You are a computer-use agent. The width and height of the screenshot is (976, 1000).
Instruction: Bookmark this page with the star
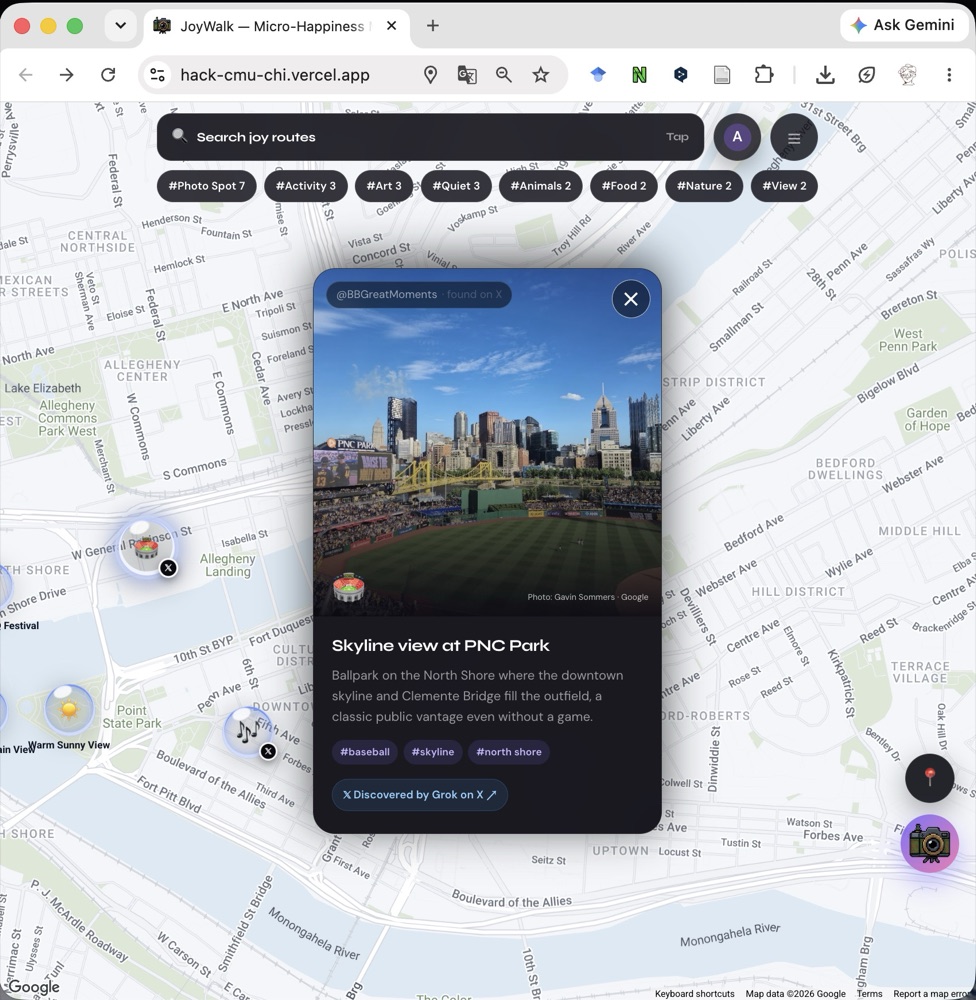[541, 75]
